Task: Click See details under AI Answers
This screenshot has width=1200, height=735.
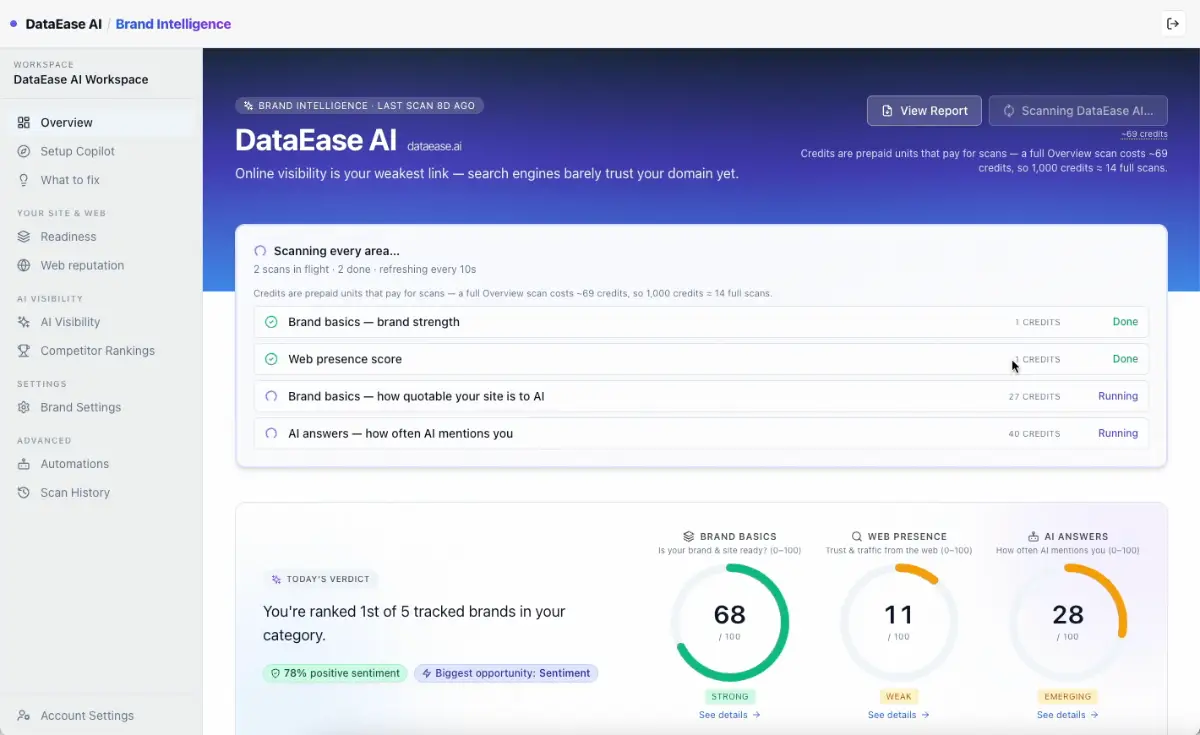Action: click(x=1068, y=715)
